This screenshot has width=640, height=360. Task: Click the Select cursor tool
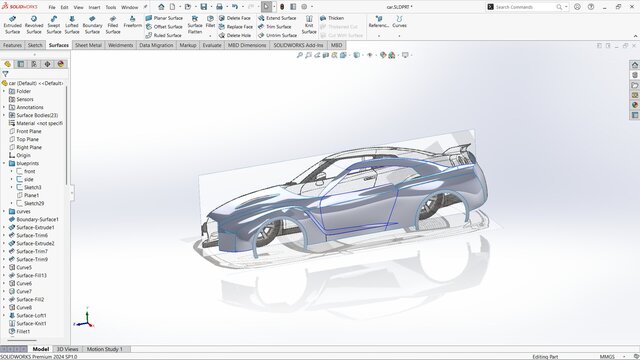pyautogui.click(x=266, y=7)
